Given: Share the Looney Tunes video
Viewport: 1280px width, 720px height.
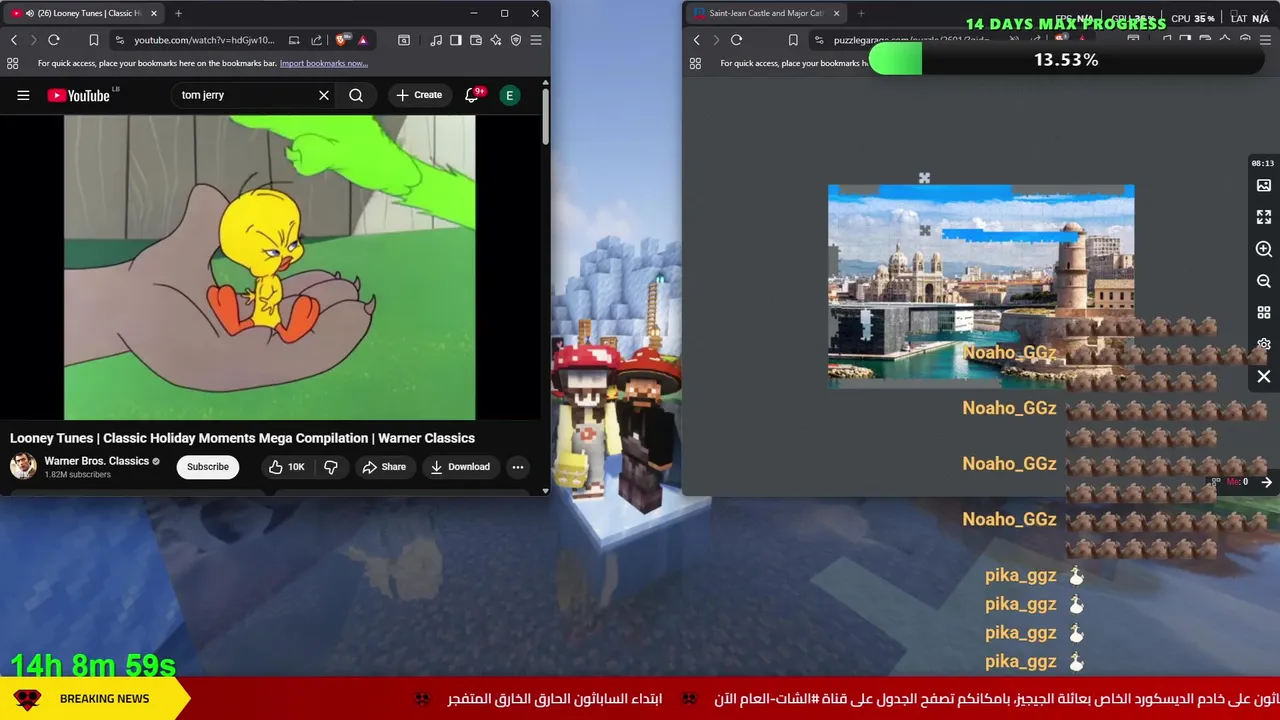Looking at the screenshot, I should click(x=384, y=467).
